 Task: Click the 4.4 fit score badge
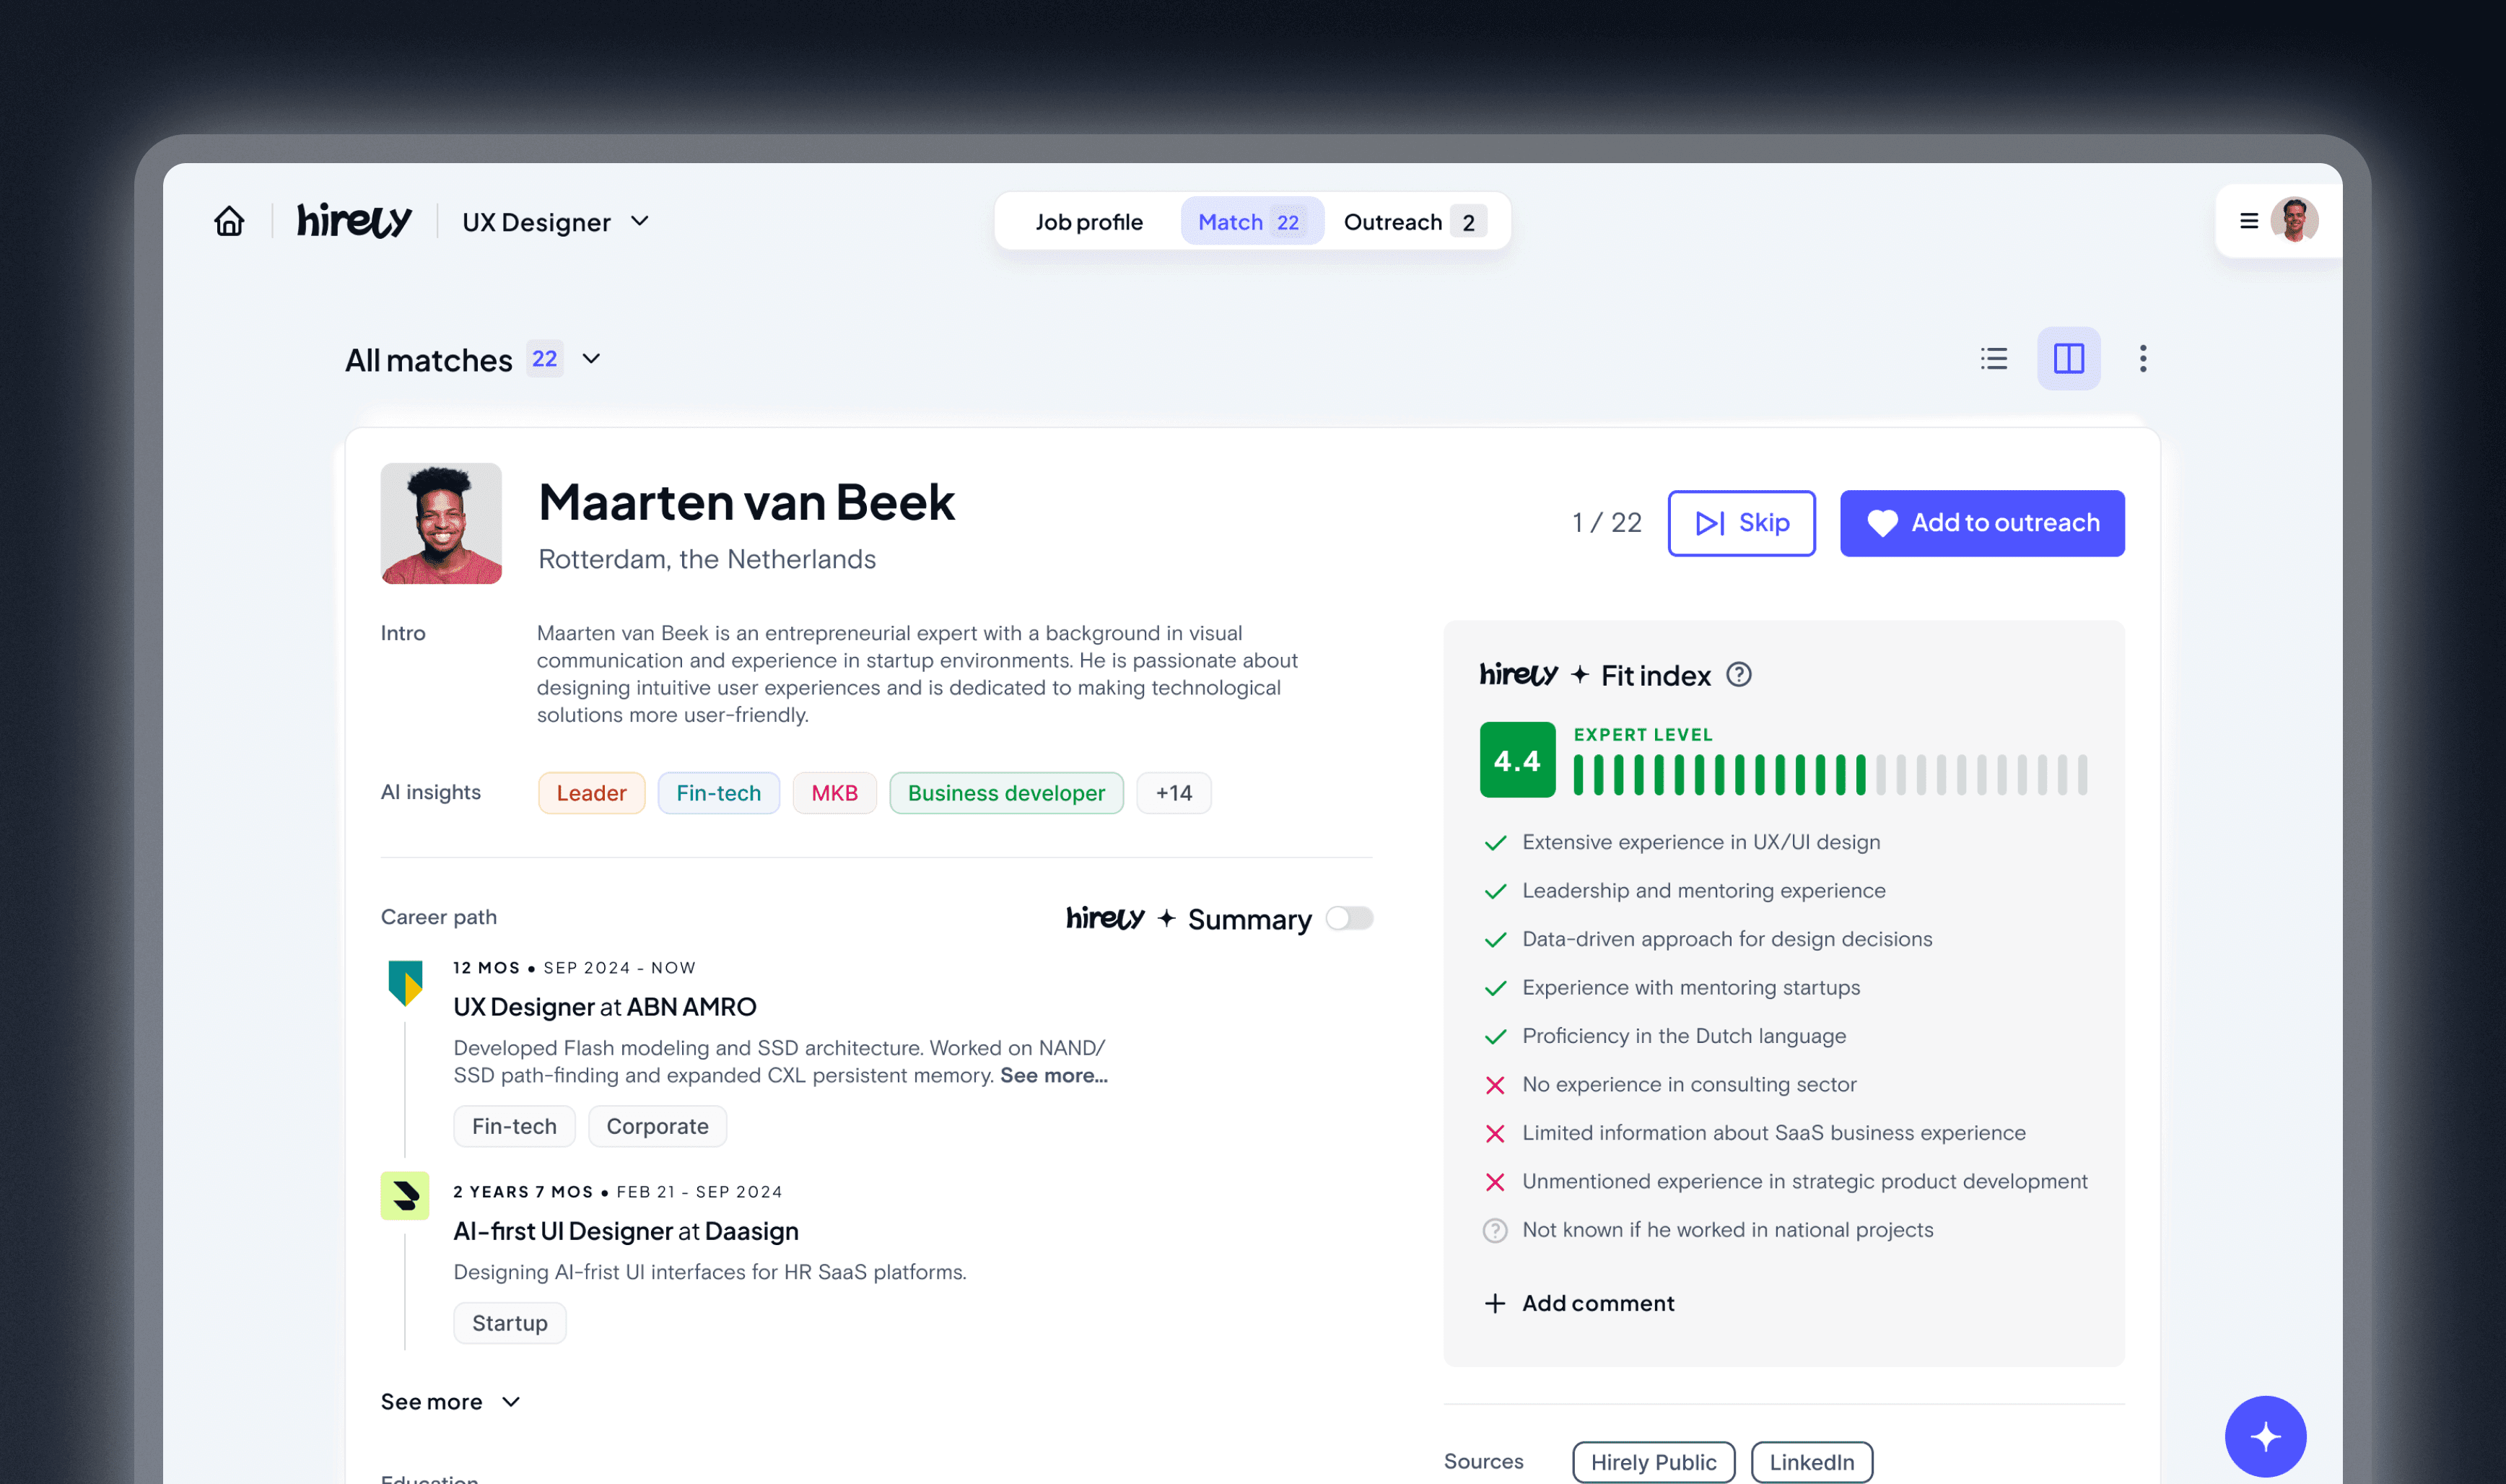tap(1517, 760)
